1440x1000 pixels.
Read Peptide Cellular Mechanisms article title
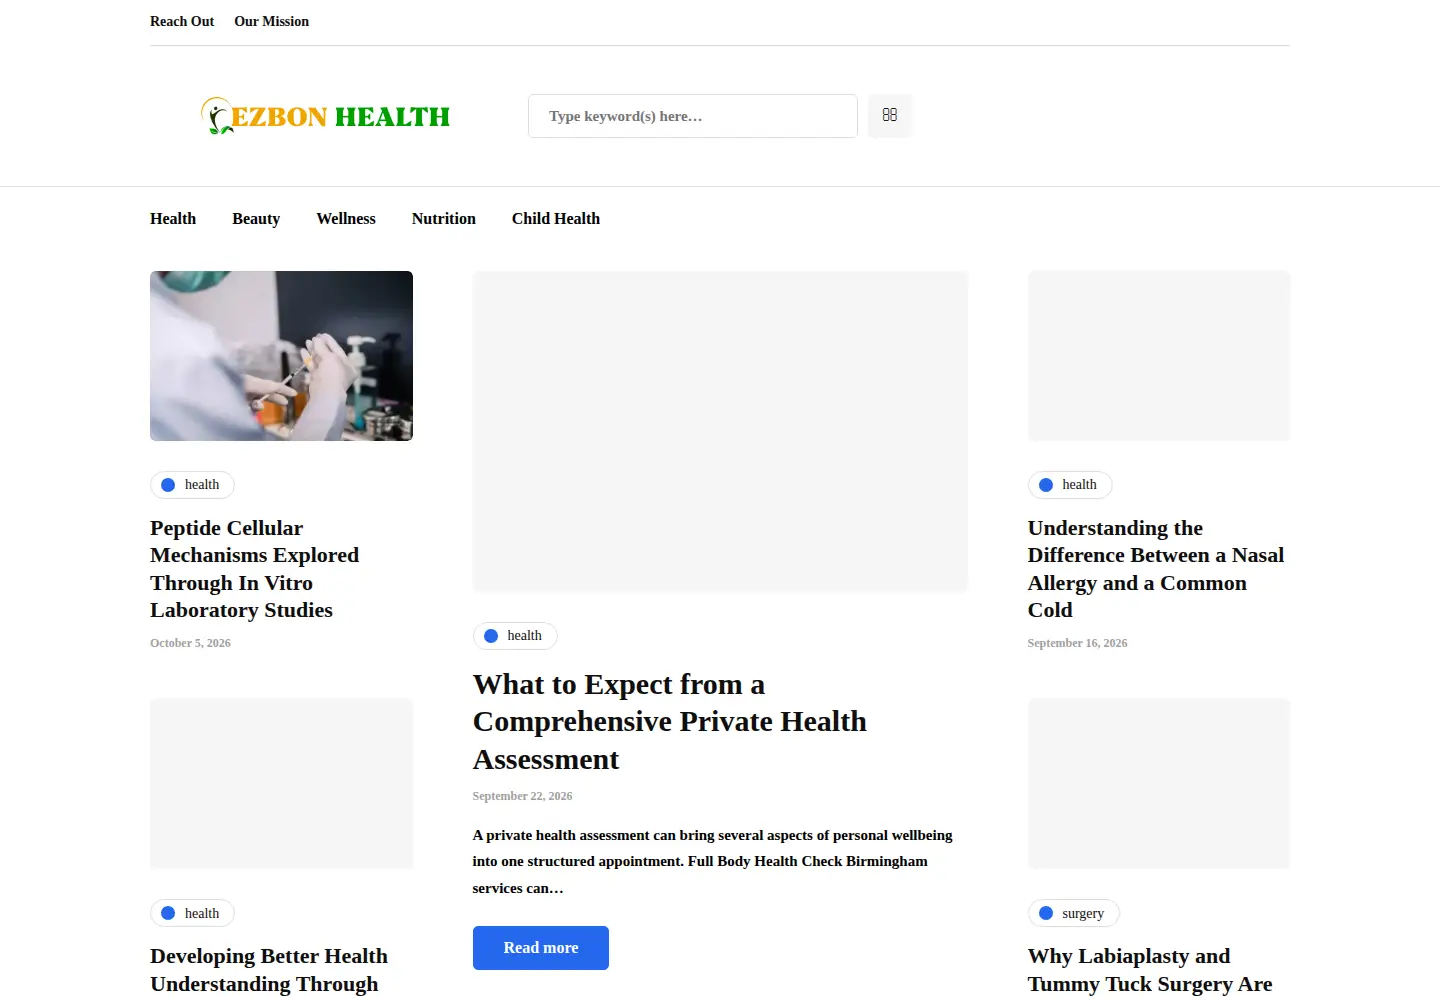point(254,569)
